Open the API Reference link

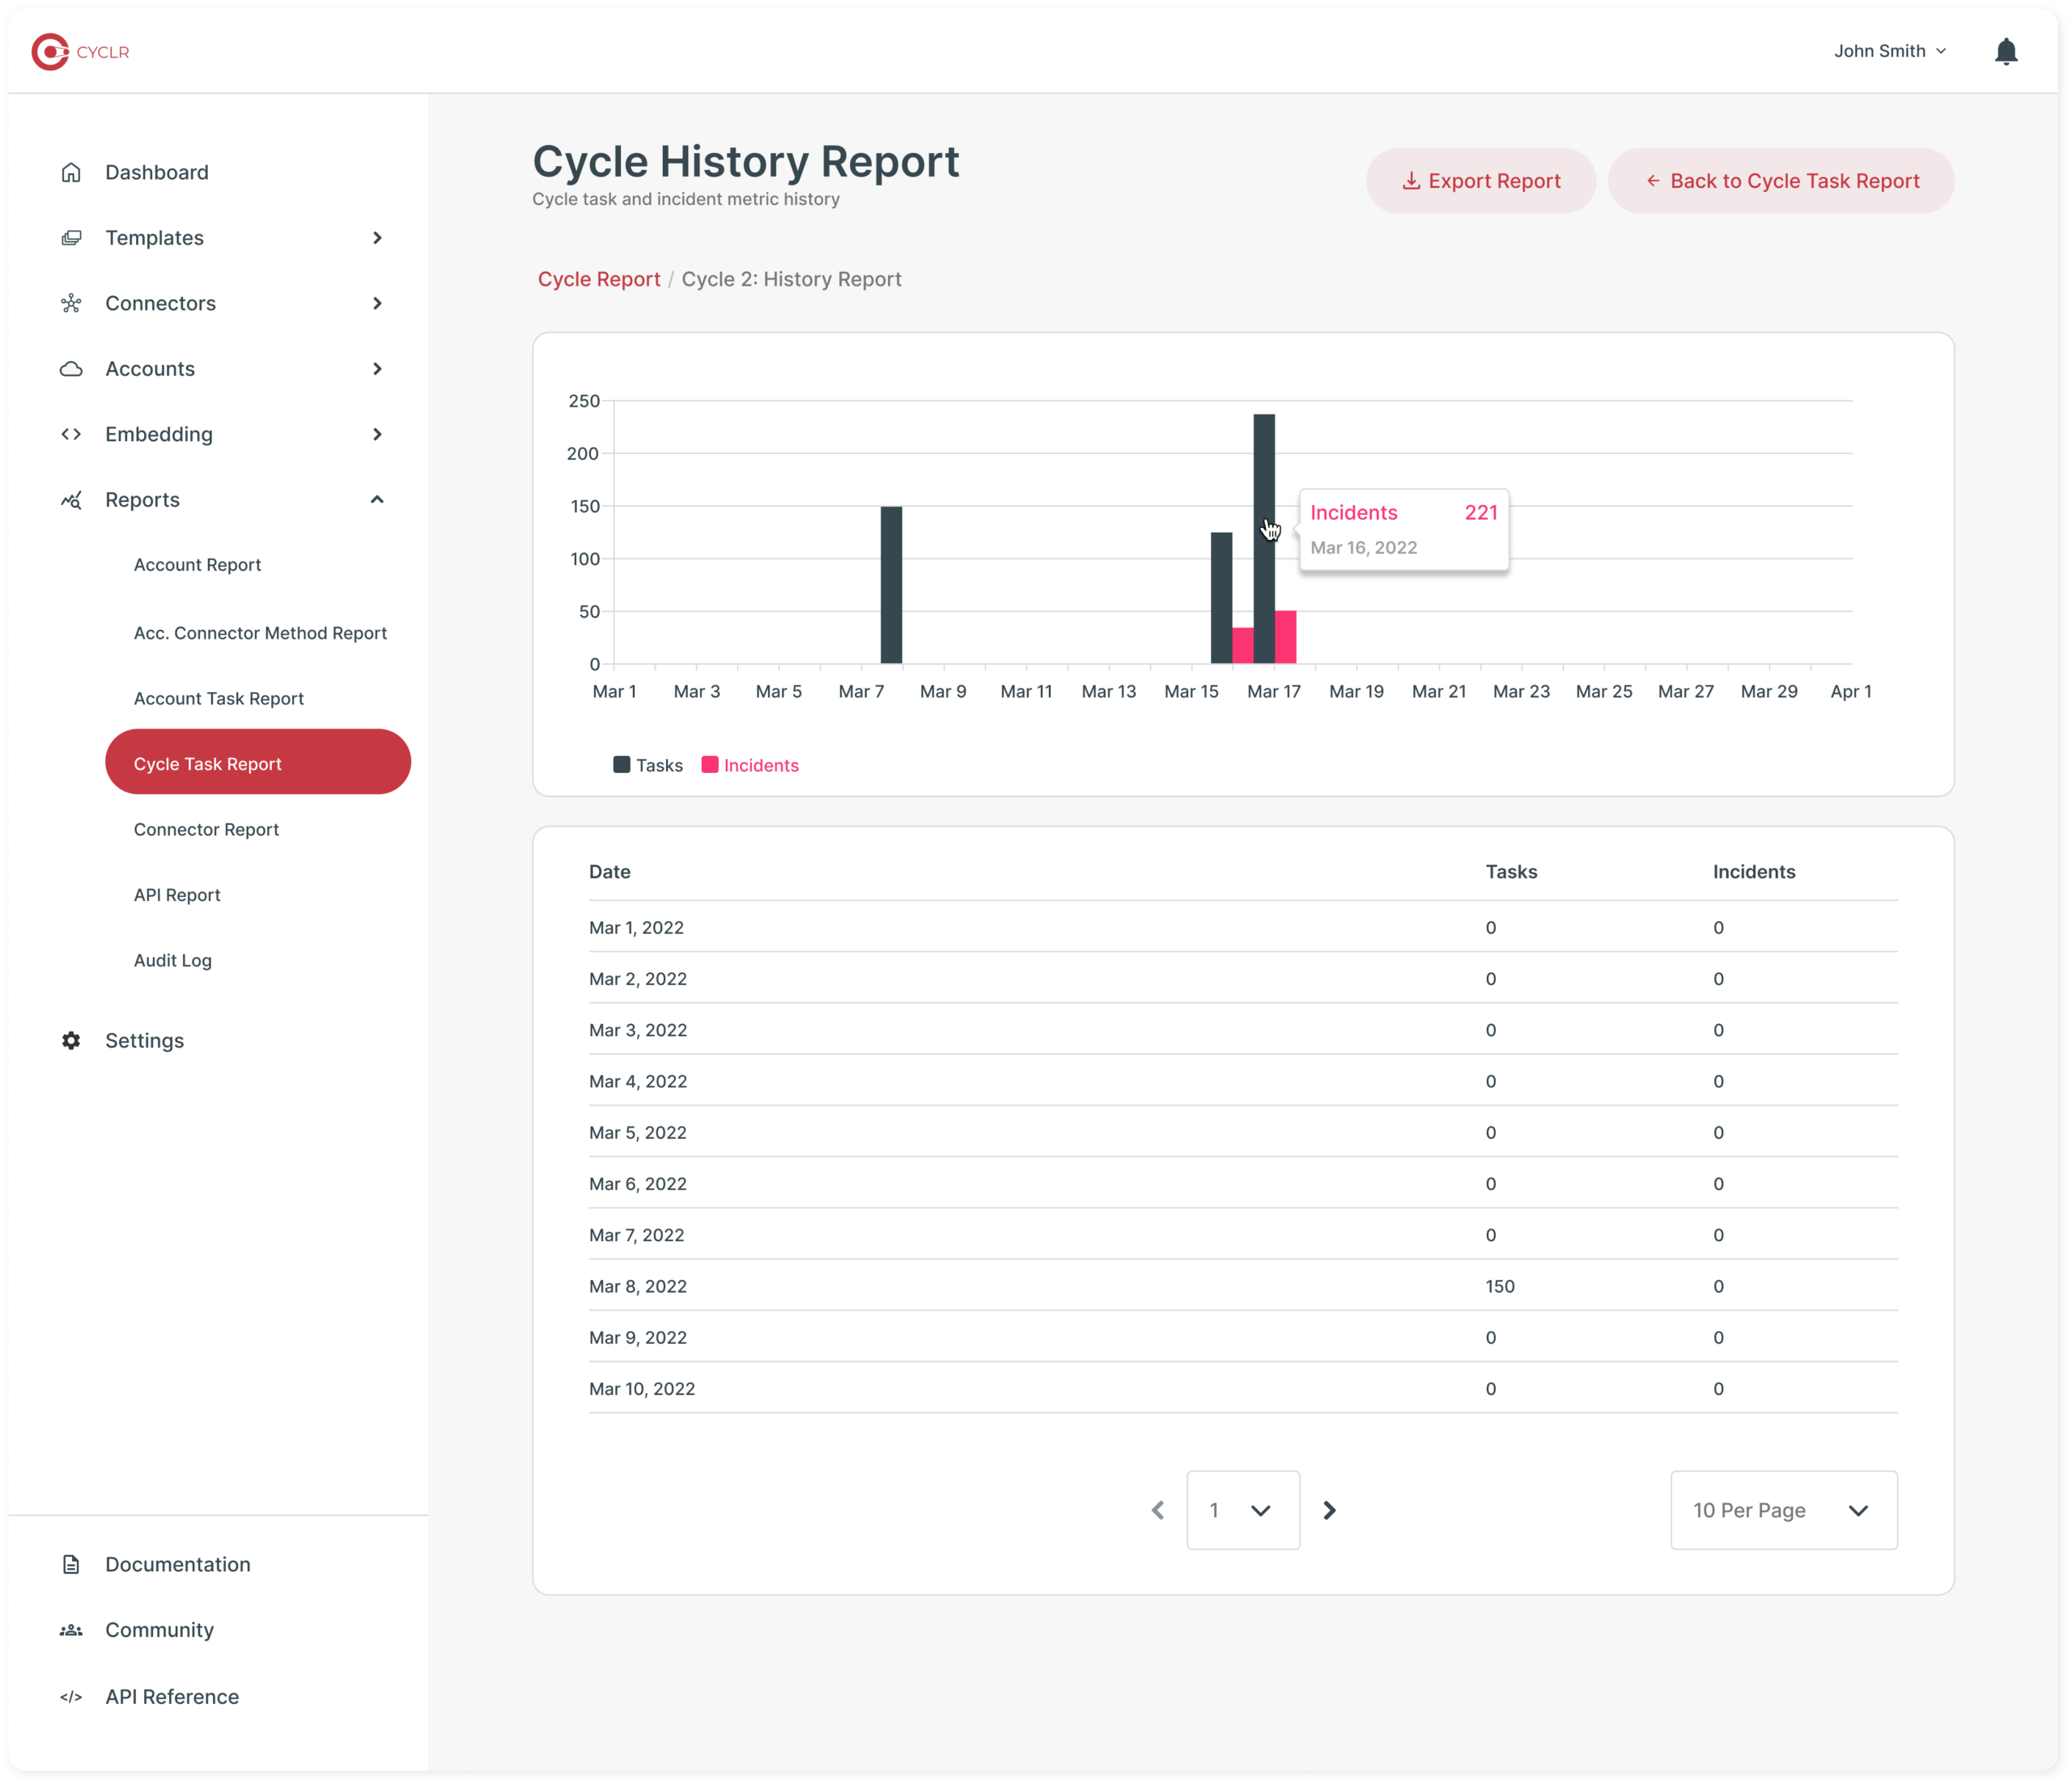(172, 1697)
